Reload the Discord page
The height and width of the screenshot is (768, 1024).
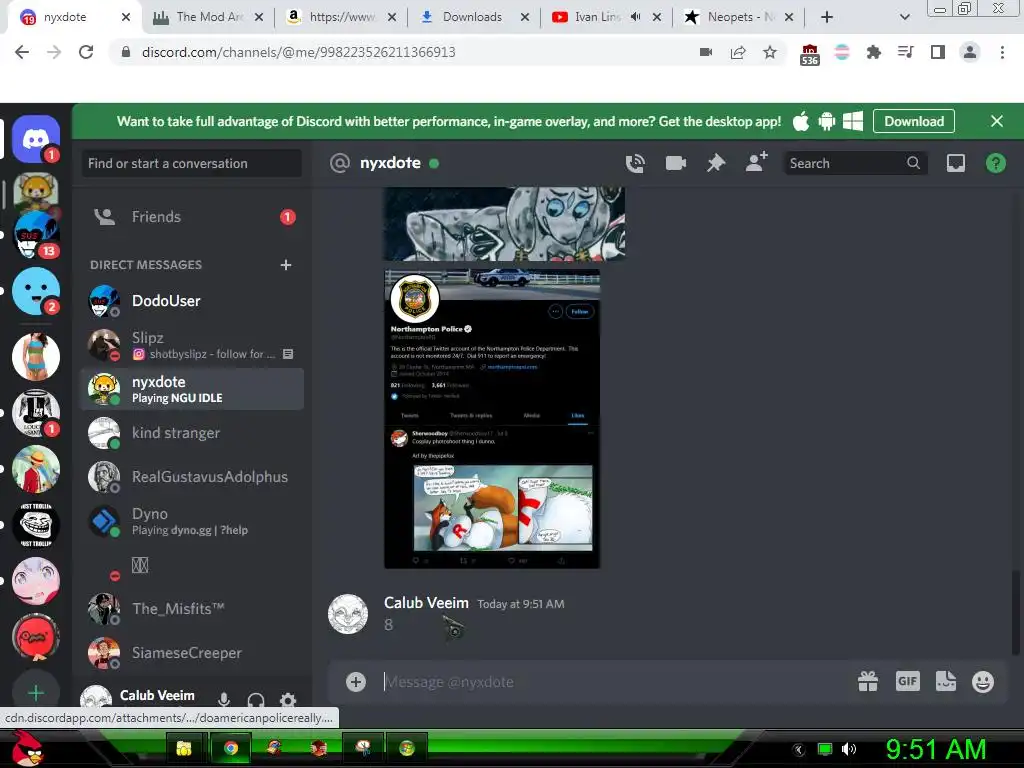(86, 52)
